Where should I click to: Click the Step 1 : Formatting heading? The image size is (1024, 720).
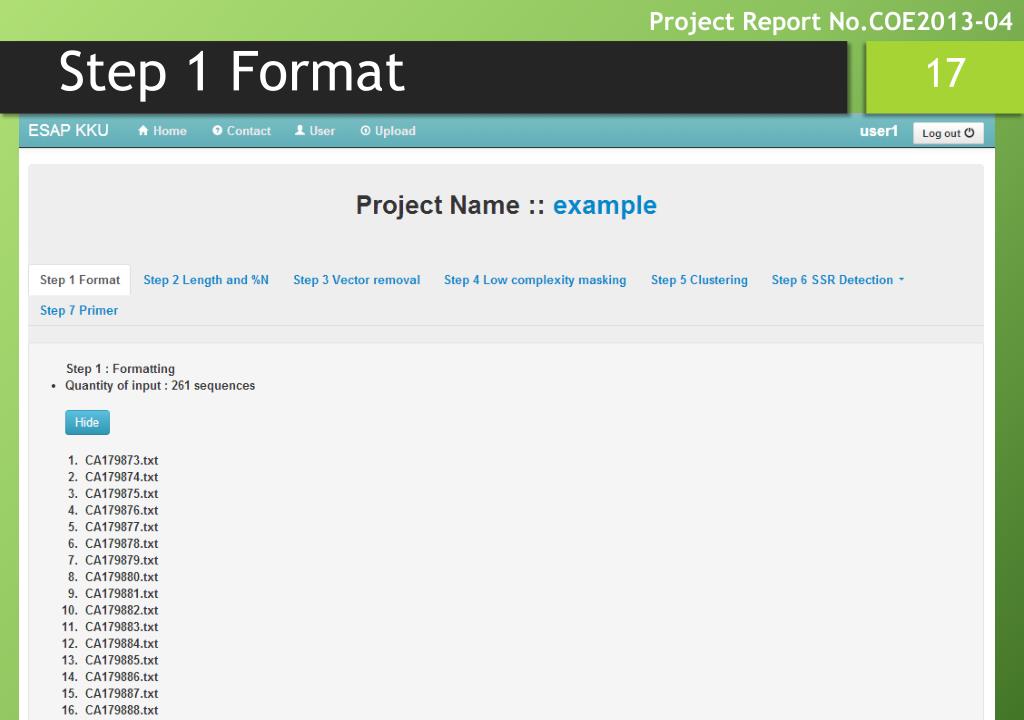pyautogui.click(x=120, y=368)
